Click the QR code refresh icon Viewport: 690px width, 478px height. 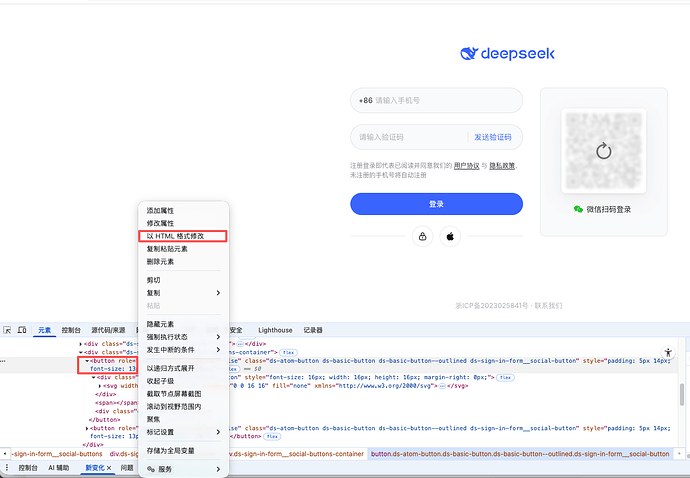point(602,151)
